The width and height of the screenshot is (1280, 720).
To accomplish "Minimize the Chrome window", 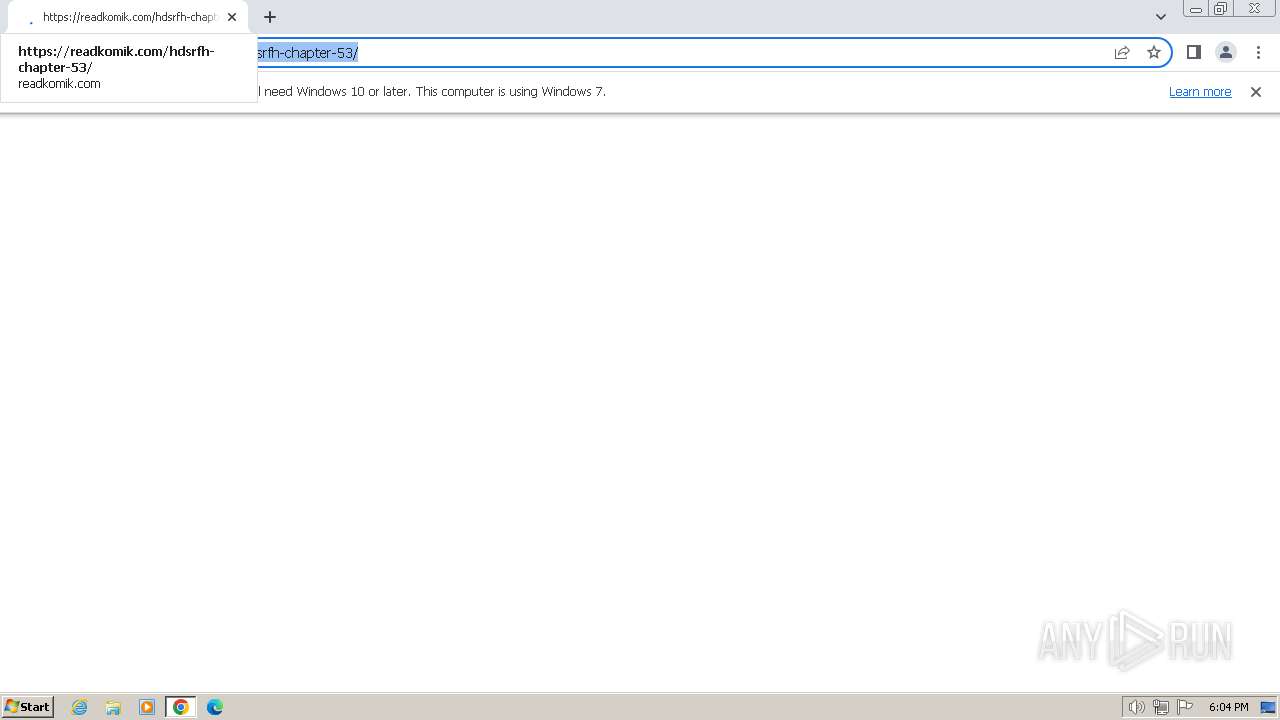I will 1195,9.
